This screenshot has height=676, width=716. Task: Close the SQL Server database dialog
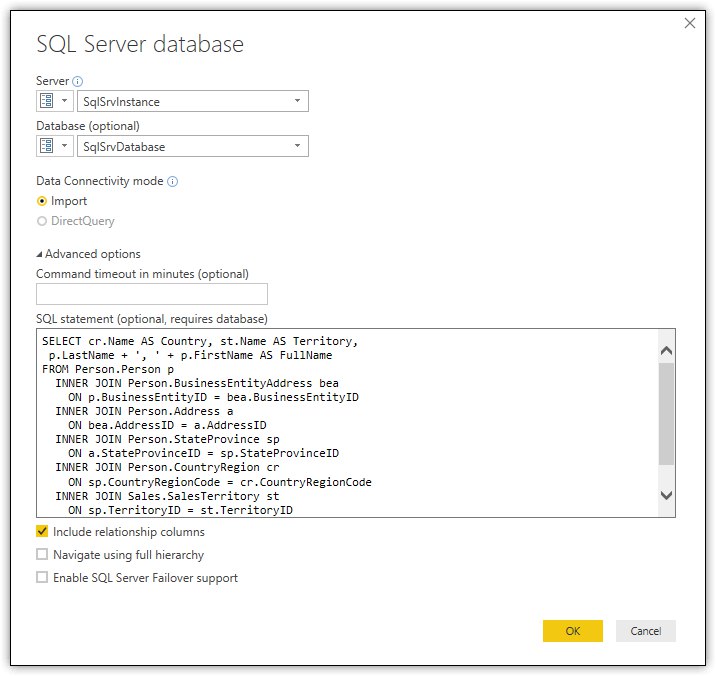690,23
